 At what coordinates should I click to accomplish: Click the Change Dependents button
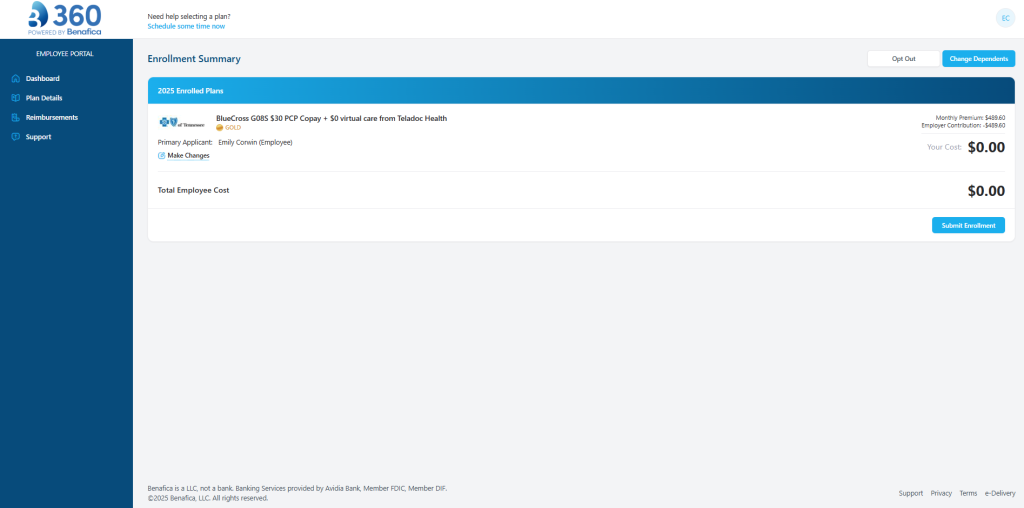click(978, 59)
